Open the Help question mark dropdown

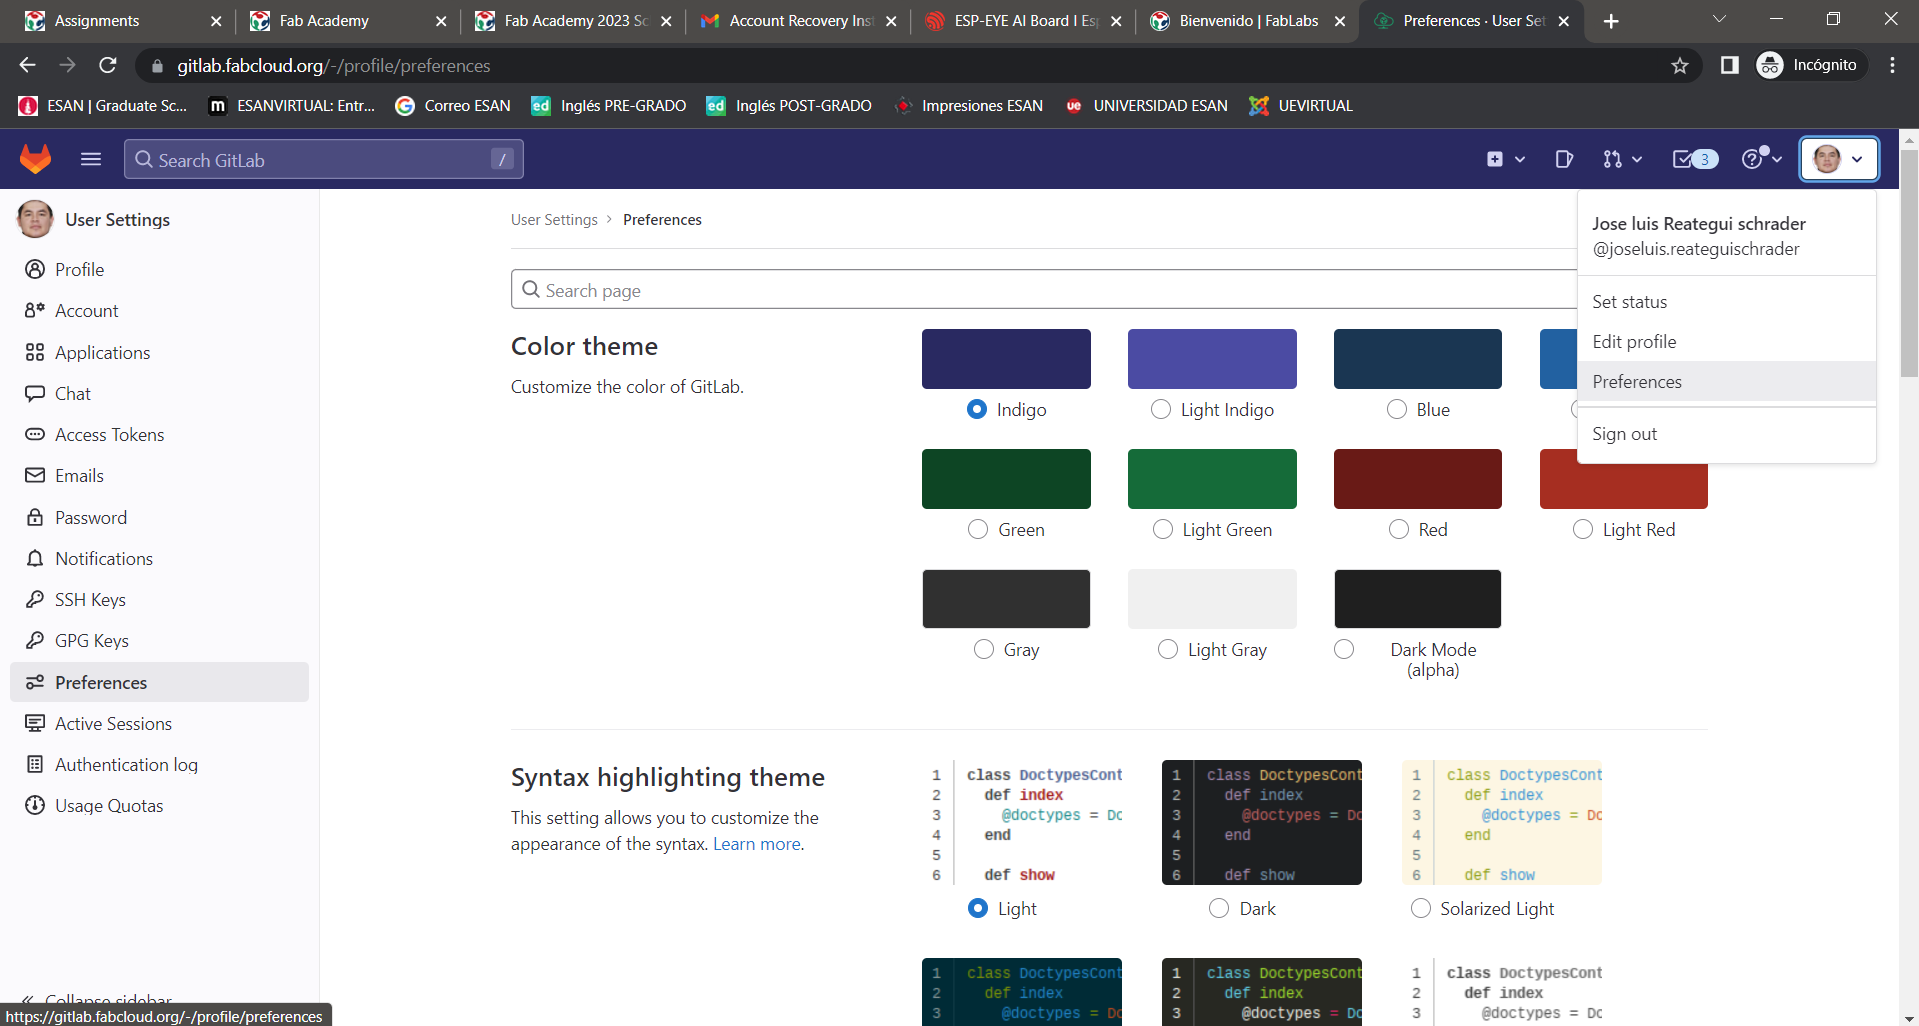[x=1761, y=158]
